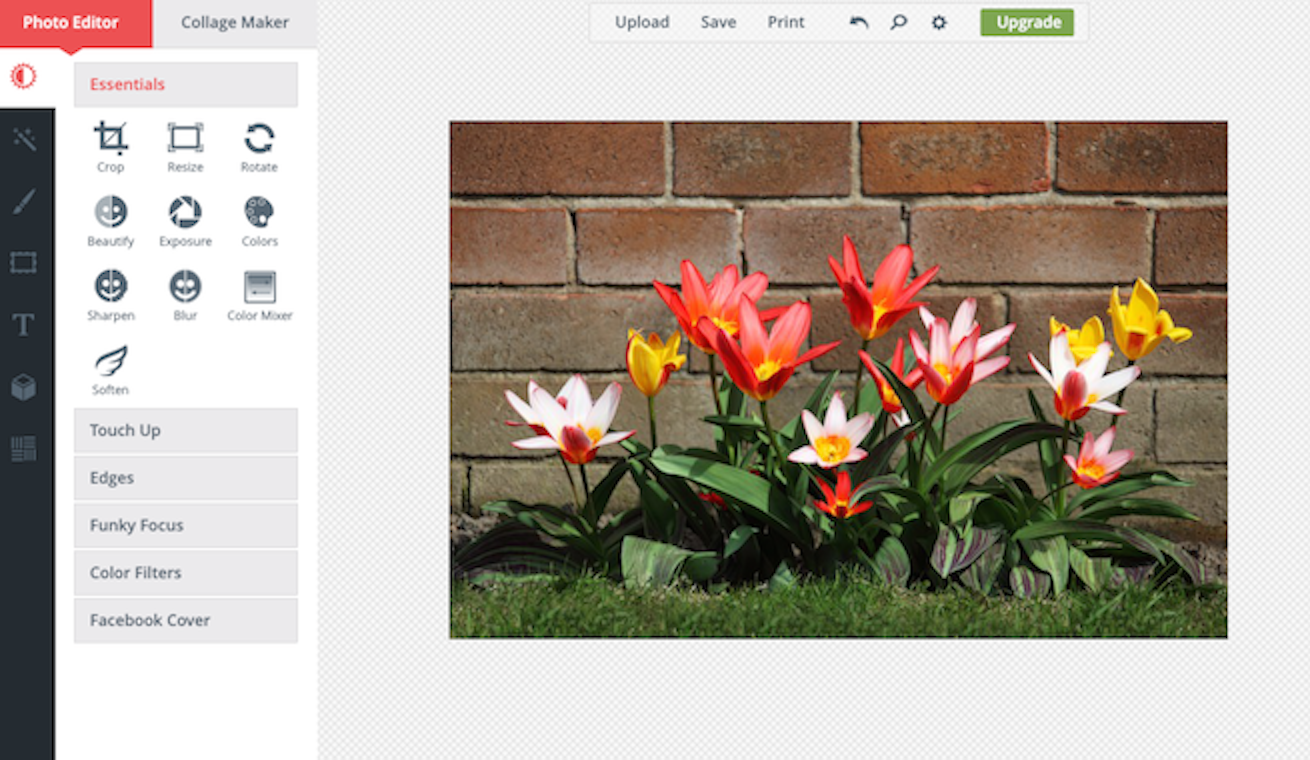Click the undo arrow icon
This screenshot has height=760, width=1310.
click(859, 22)
